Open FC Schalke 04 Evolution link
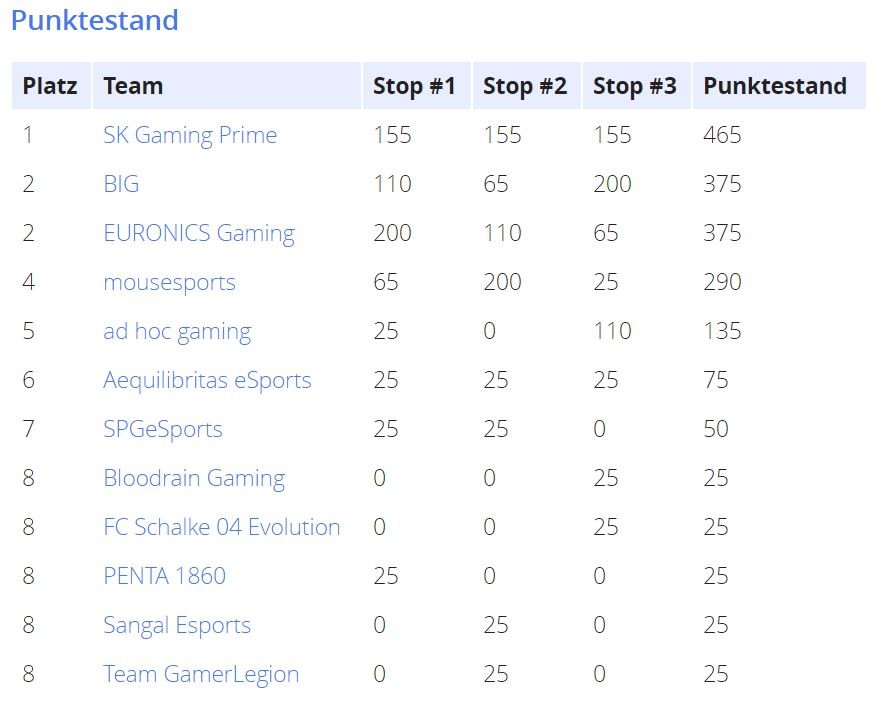 [x=222, y=527]
